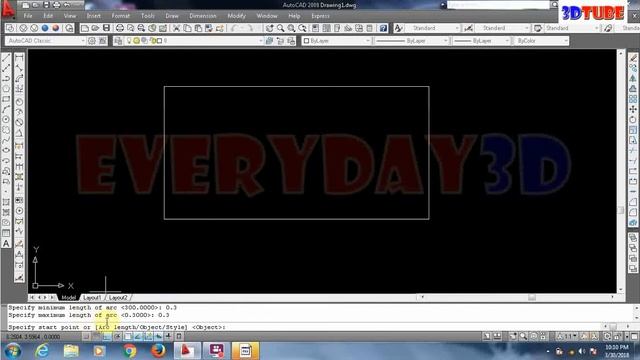The width and height of the screenshot is (640, 360).
Task: Open the Draw menu
Action: (172, 16)
